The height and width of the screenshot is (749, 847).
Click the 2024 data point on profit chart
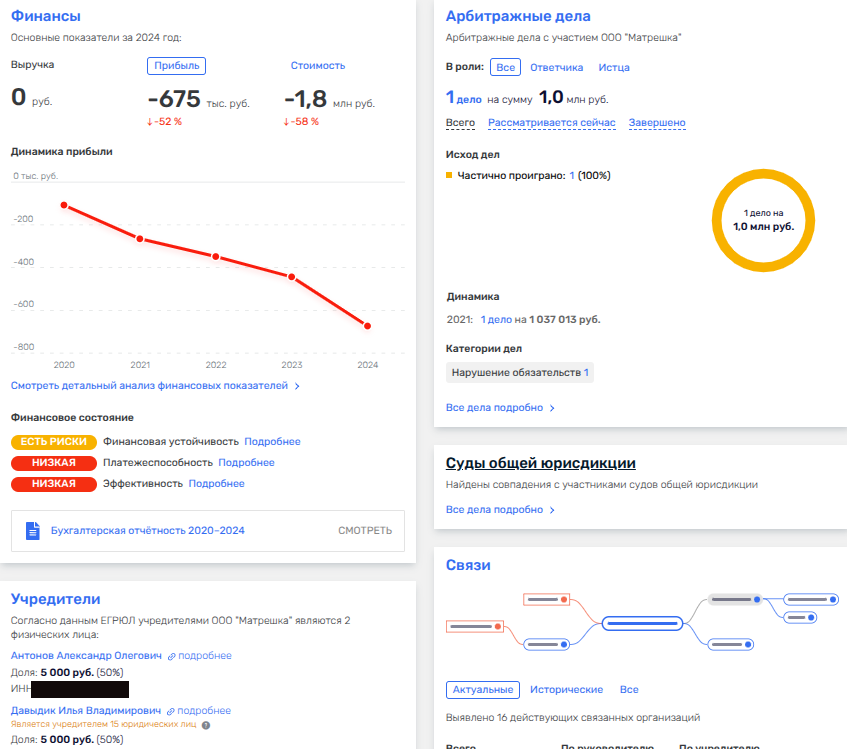[x=368, y=326]
